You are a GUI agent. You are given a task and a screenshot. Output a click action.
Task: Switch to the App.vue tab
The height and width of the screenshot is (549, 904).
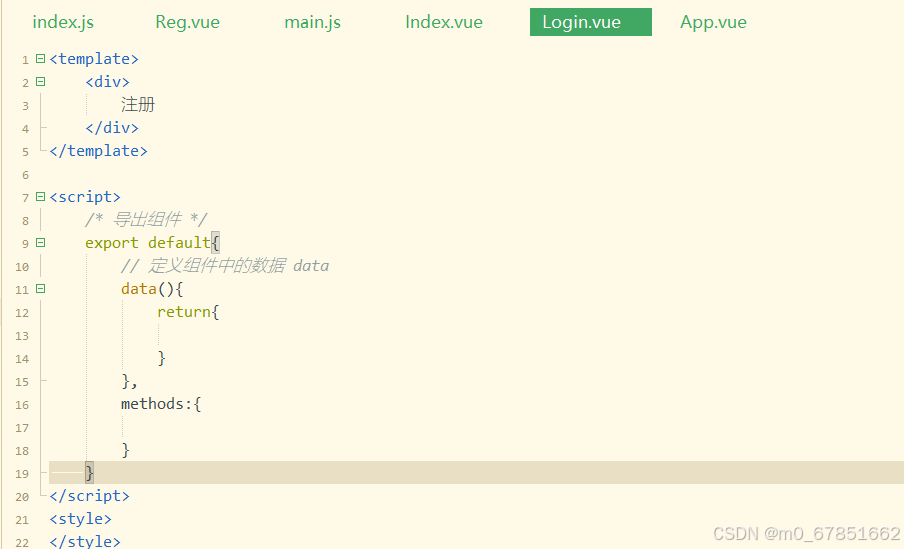point(713,22)
